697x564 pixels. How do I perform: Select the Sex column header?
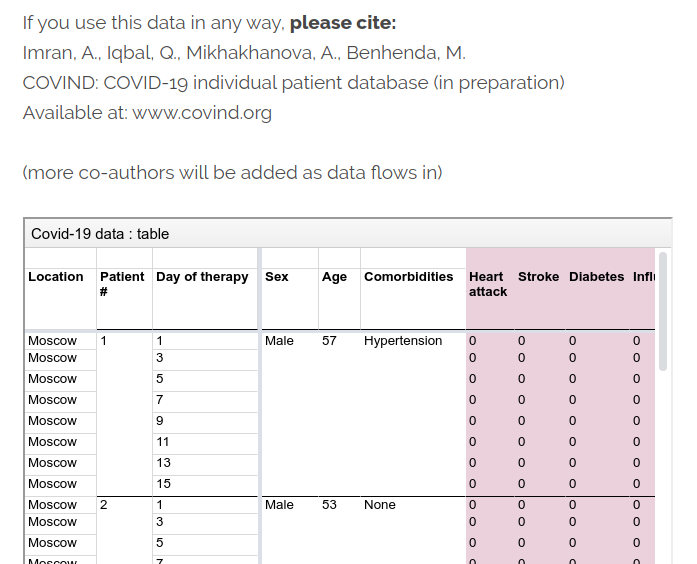tap(276, 277)
